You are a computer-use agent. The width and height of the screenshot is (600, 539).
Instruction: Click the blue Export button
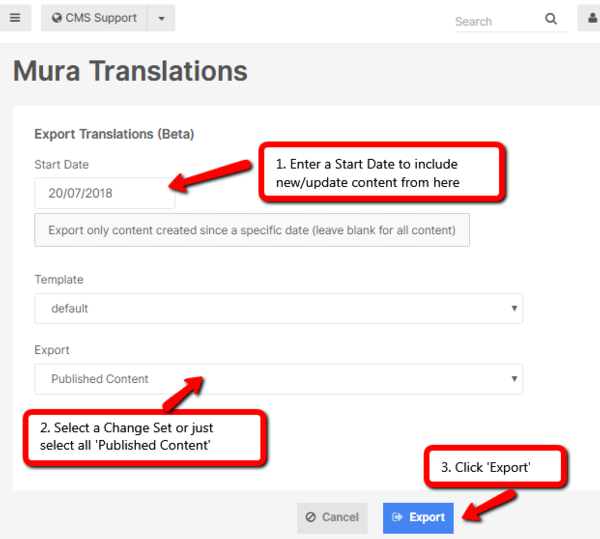[418, 518]
